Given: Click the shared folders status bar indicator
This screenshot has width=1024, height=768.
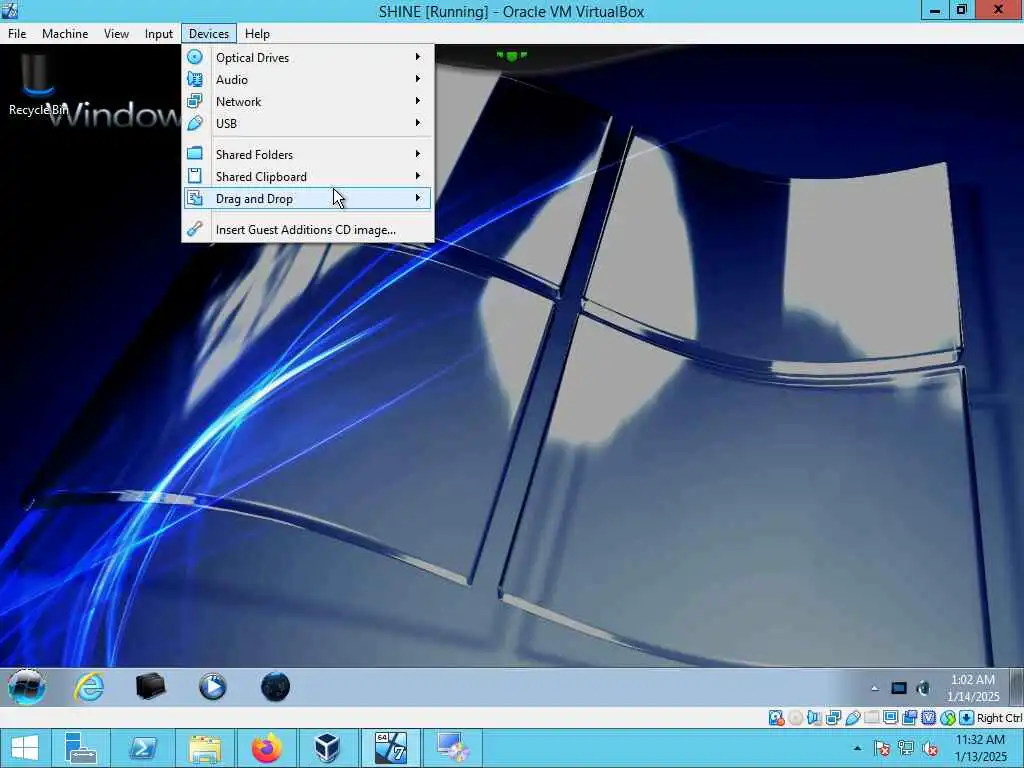Looking at the screenshot, I should click(872, 718).
